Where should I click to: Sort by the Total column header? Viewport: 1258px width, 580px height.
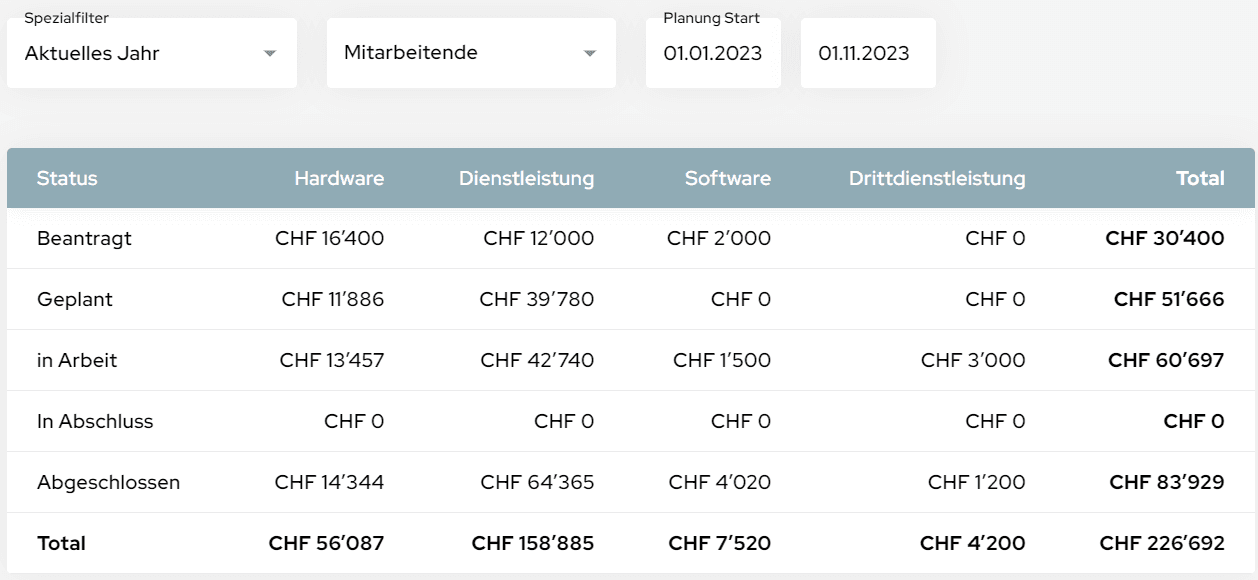tap(1199, 178)
